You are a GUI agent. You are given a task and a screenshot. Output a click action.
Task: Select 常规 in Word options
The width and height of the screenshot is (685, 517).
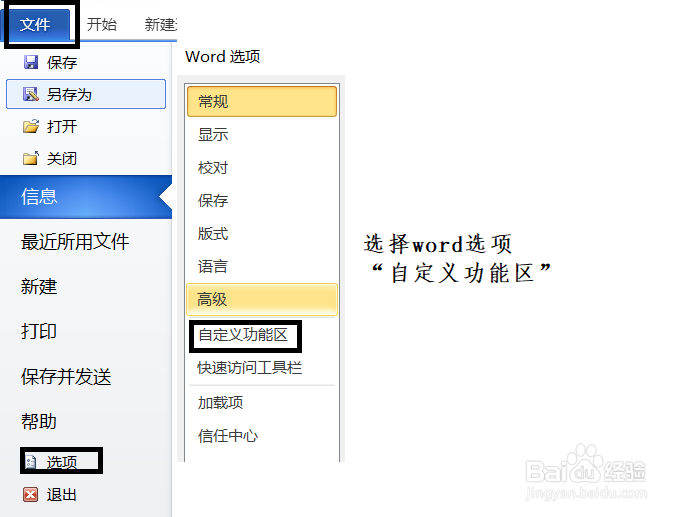pyautogui.click(x=262, y=101)
